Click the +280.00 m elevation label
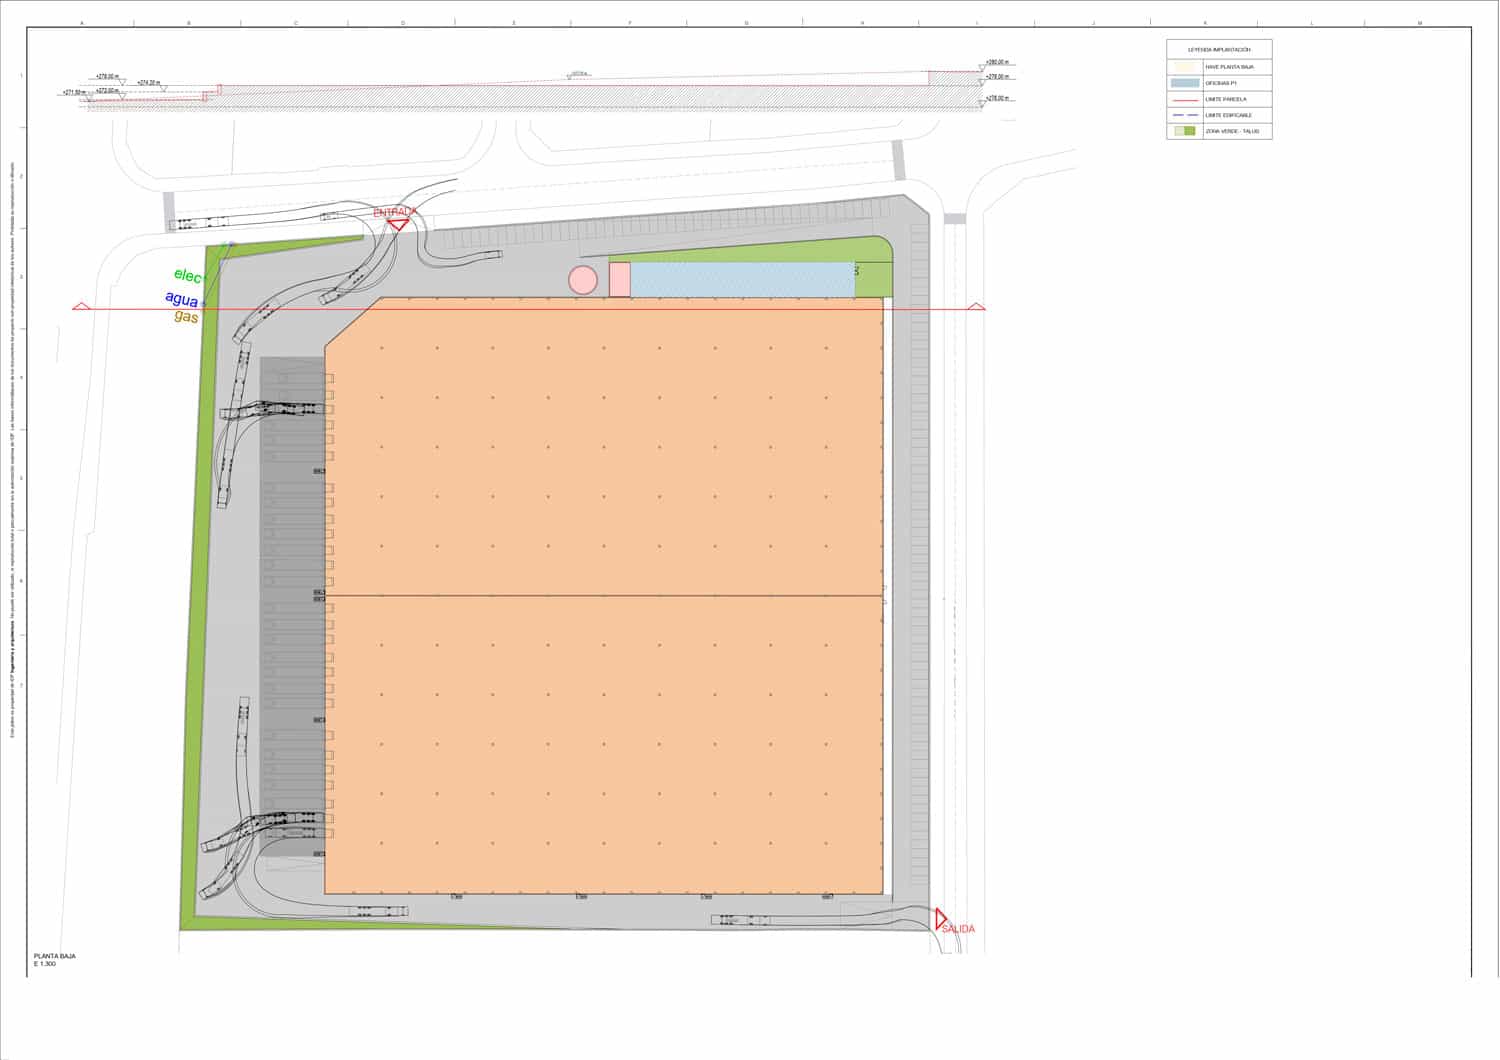 [996, 62]
